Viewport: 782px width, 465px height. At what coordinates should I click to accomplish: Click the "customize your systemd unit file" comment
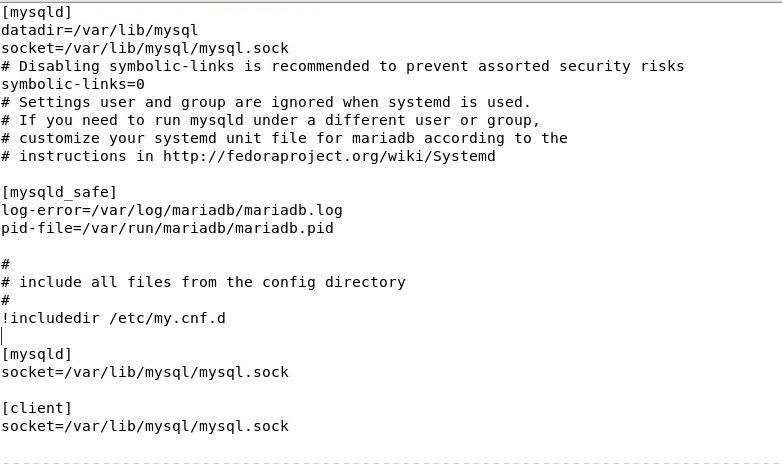pyautogui.click(x=284, y=138)
